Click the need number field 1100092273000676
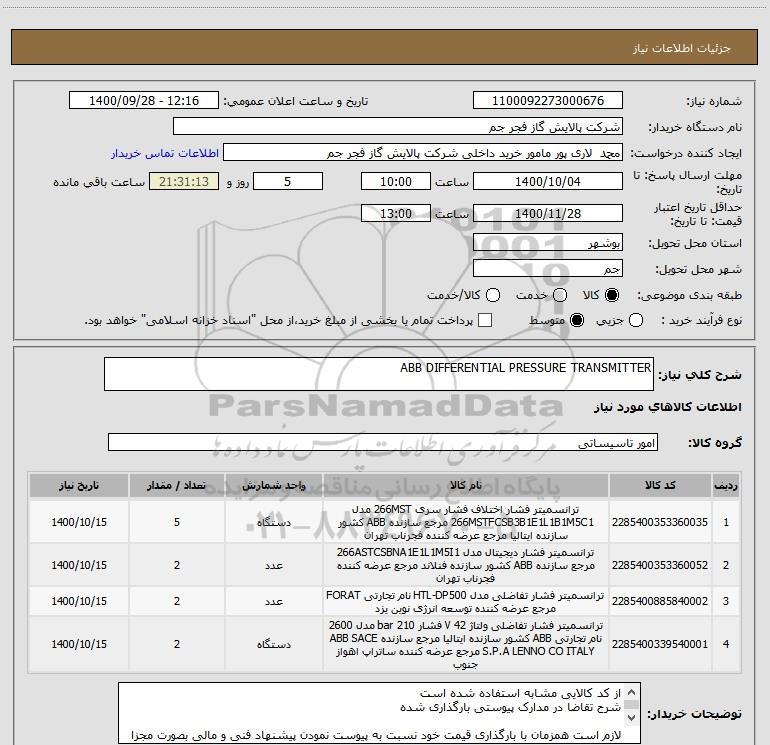Screen dimensions: 770x745 (548, 101)
